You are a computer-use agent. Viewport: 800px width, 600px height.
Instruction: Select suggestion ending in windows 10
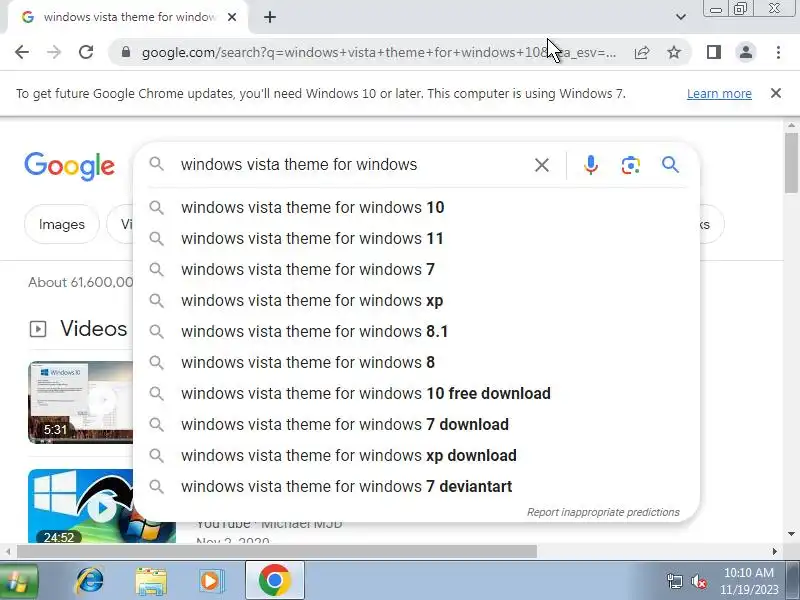tap(417, 208)
